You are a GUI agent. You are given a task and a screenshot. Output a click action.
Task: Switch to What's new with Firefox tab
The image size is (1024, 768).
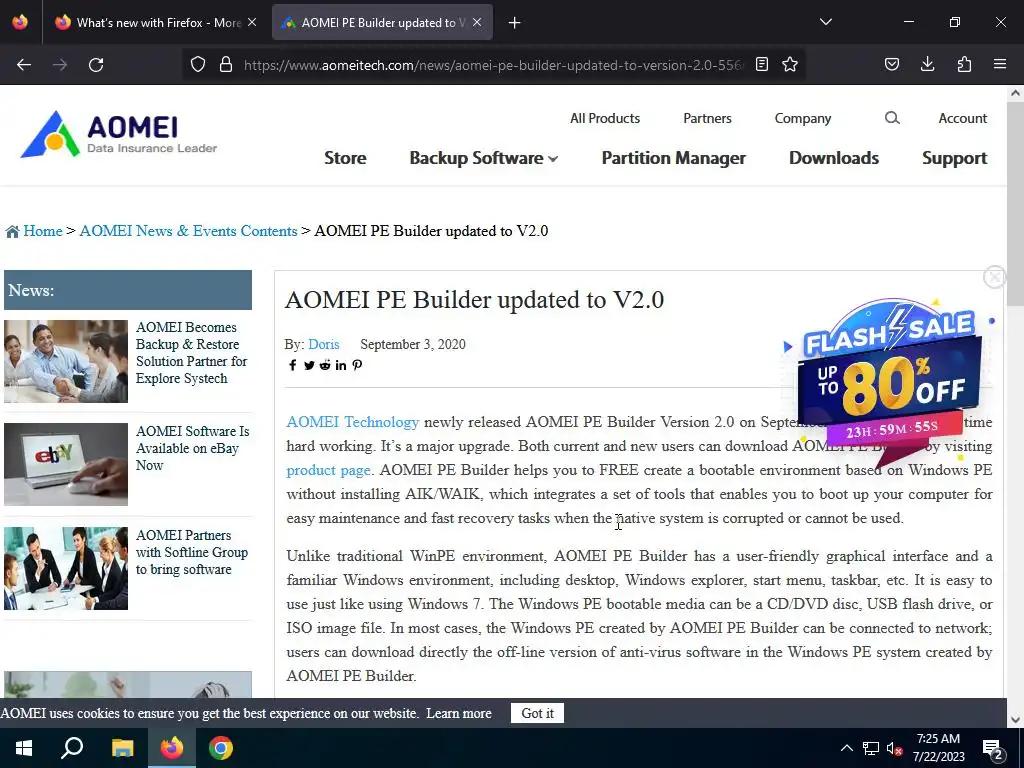pyautogui.click(x=157, y=22)
